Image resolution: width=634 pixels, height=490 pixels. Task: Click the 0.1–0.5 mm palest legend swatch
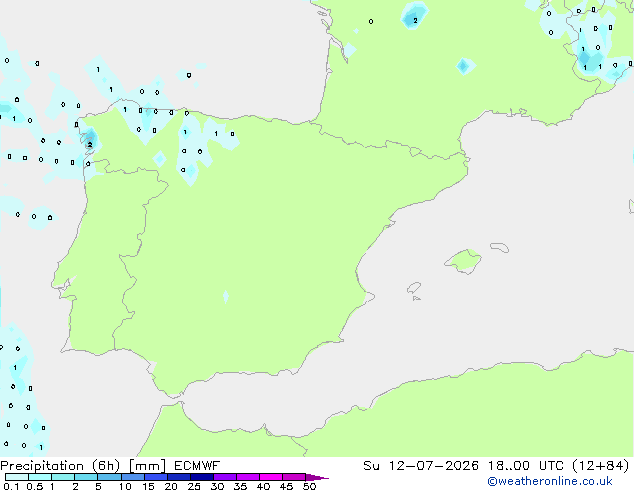pyautogui.click(x=17, y=477)
